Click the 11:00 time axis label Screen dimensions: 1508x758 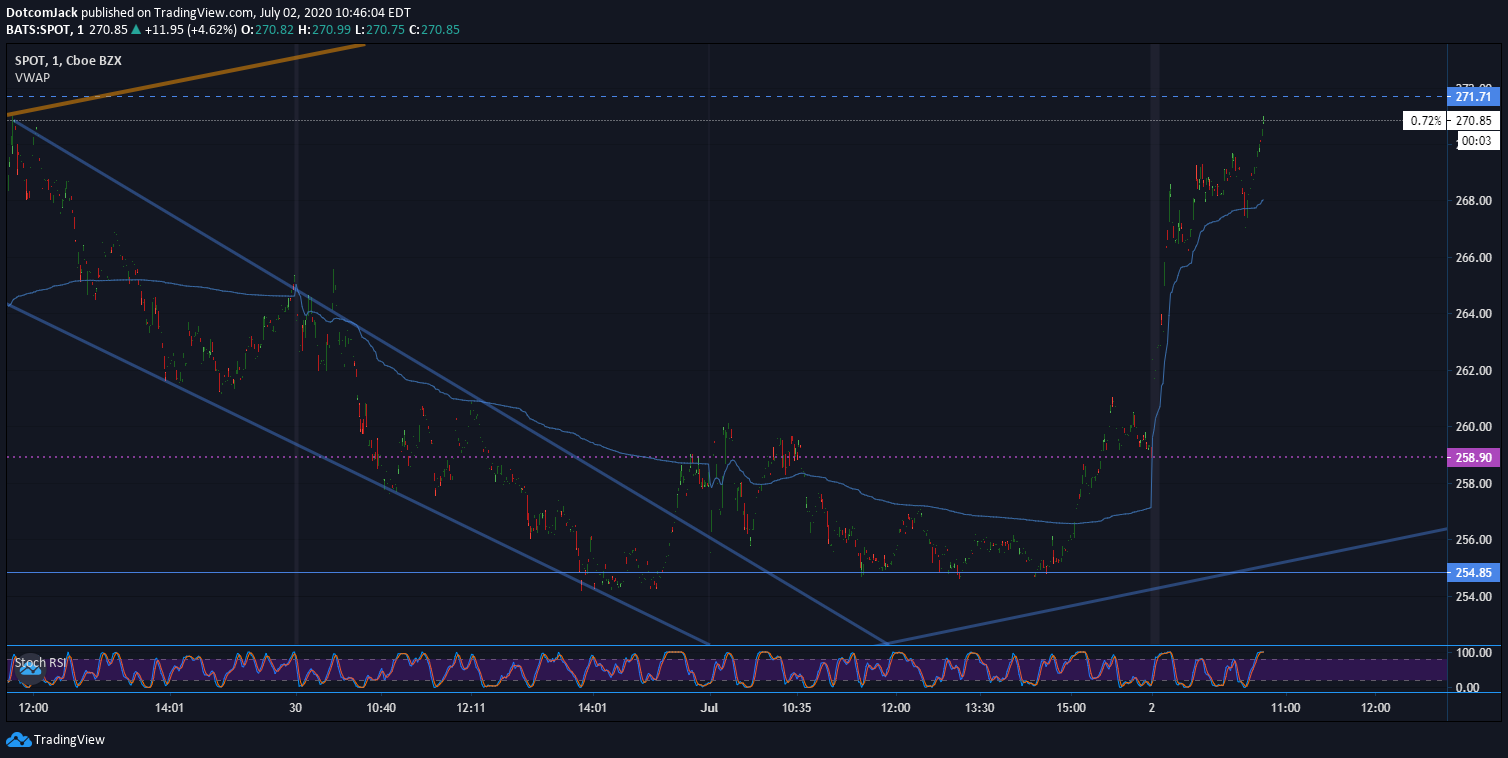1285,708
